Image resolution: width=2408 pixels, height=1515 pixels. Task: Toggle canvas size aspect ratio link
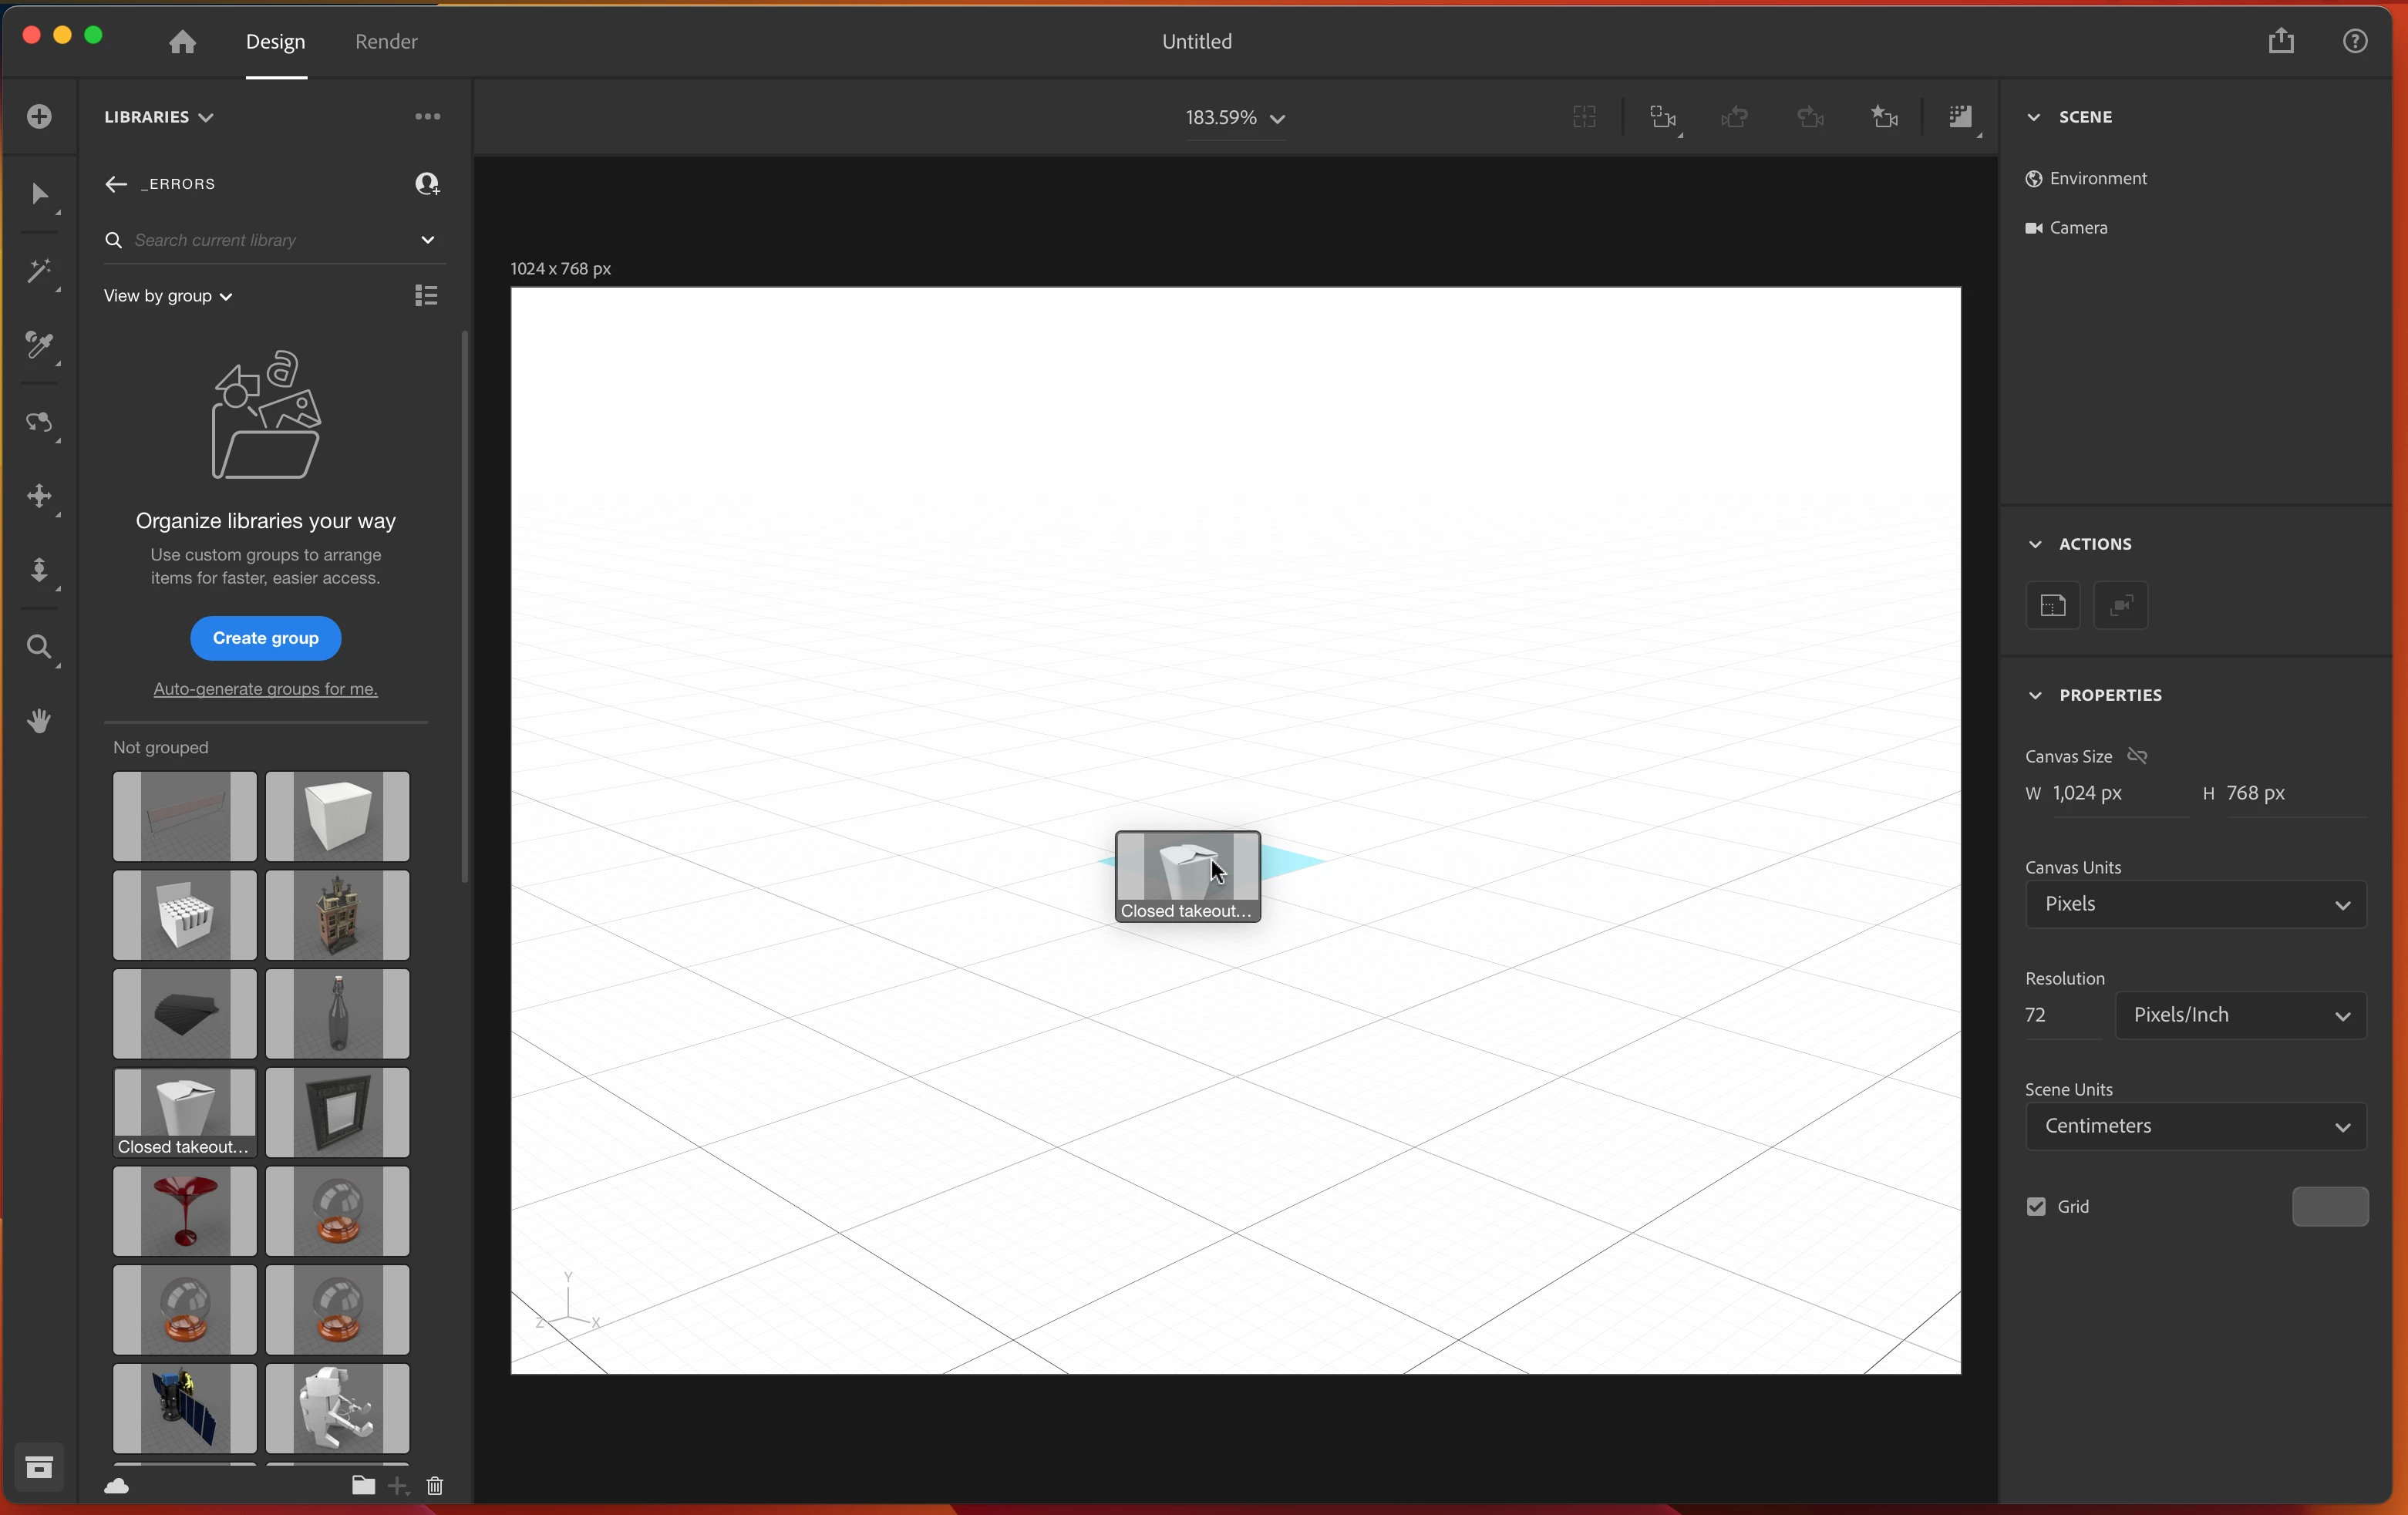pos(2138,756)
